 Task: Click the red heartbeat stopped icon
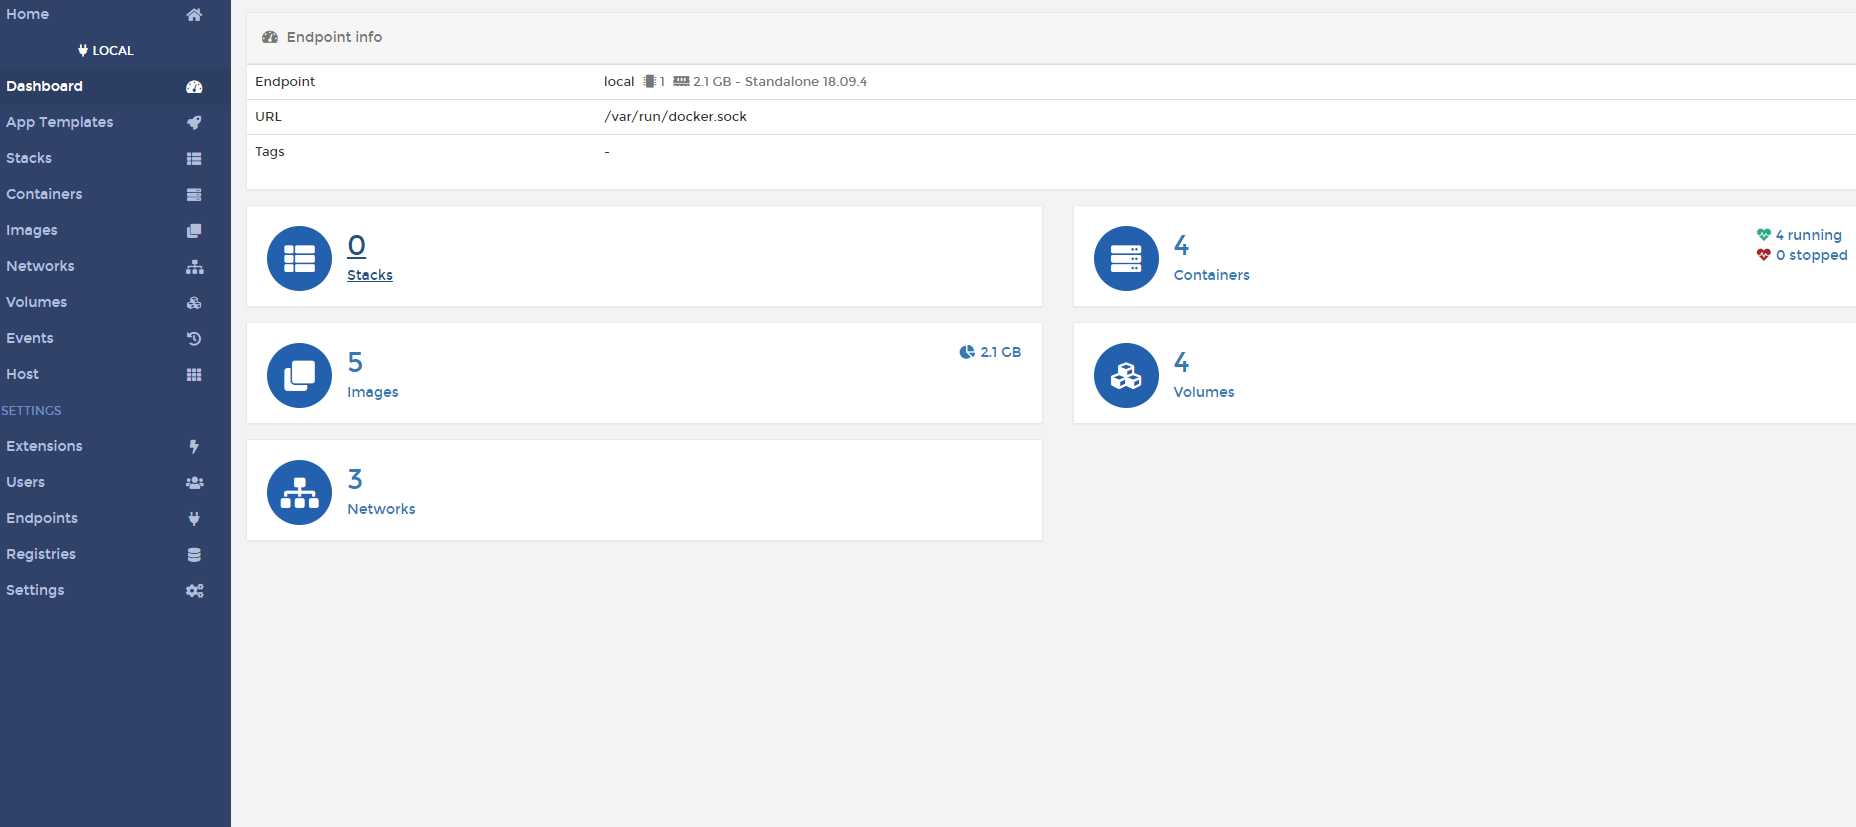point(1764,255)
